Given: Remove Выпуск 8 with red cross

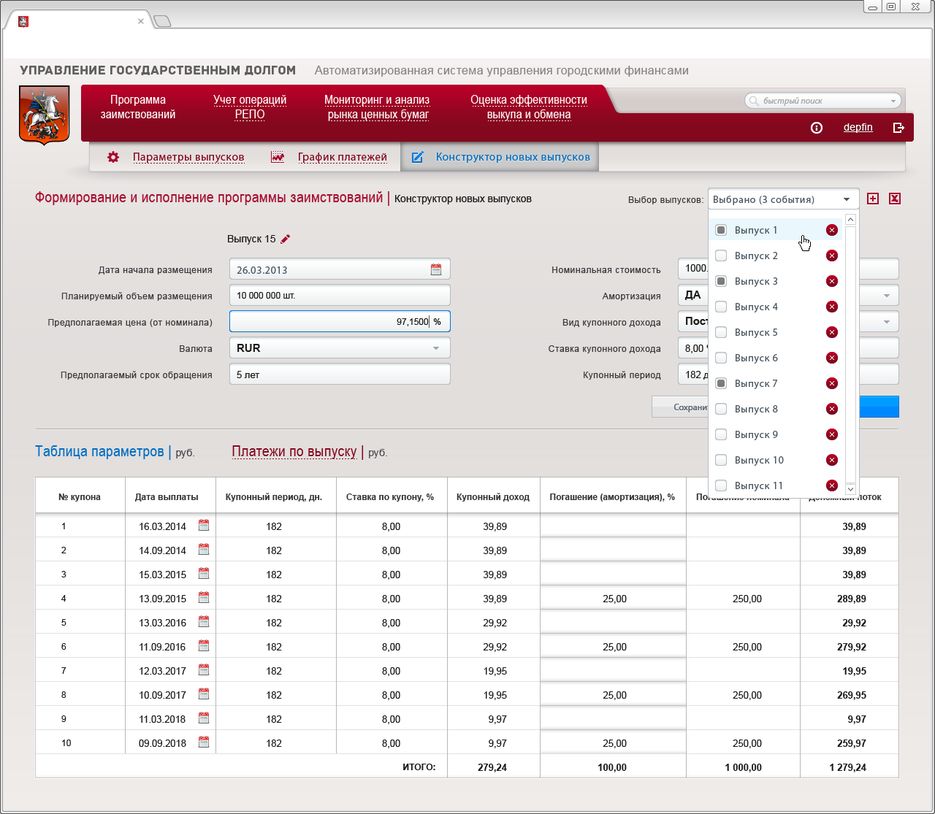Looking at the screenshot, I should coord(832,409).
